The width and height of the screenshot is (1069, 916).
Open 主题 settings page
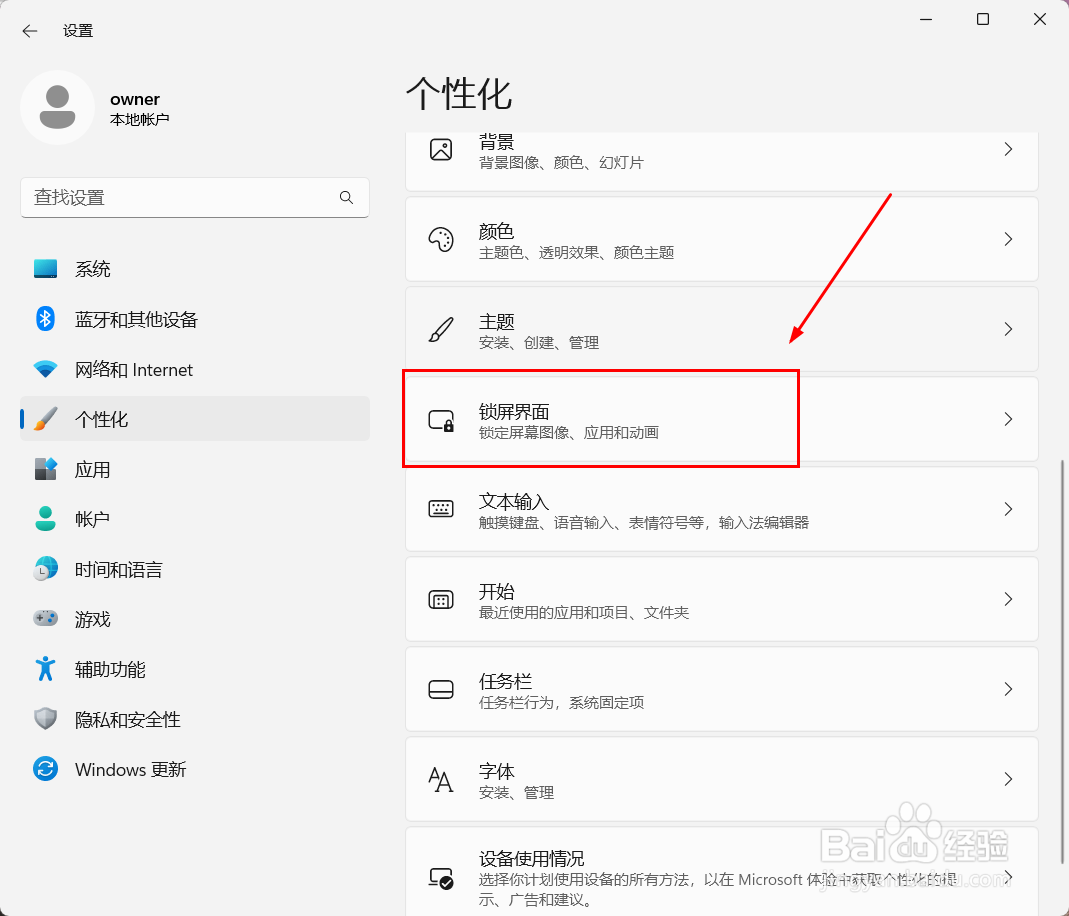tap(720, 329)
